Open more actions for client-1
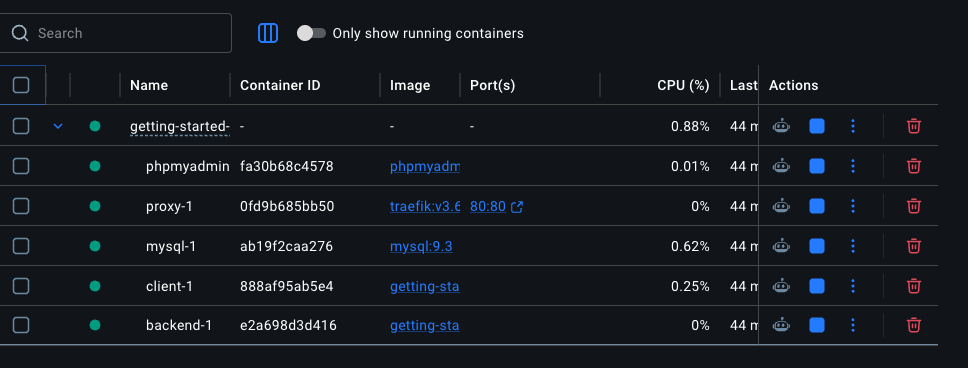 (x=853, y=286)
